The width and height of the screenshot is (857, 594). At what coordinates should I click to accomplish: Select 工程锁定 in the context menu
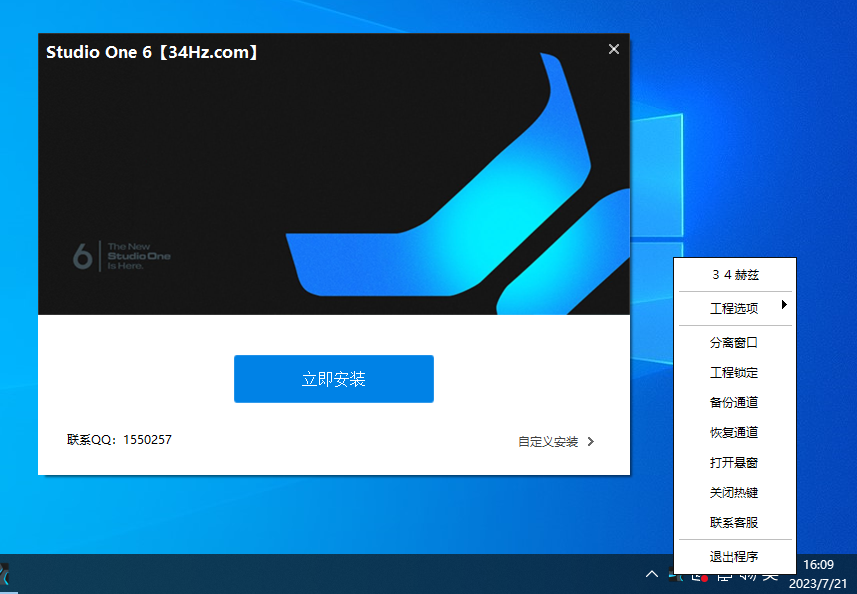pos(735,373)
